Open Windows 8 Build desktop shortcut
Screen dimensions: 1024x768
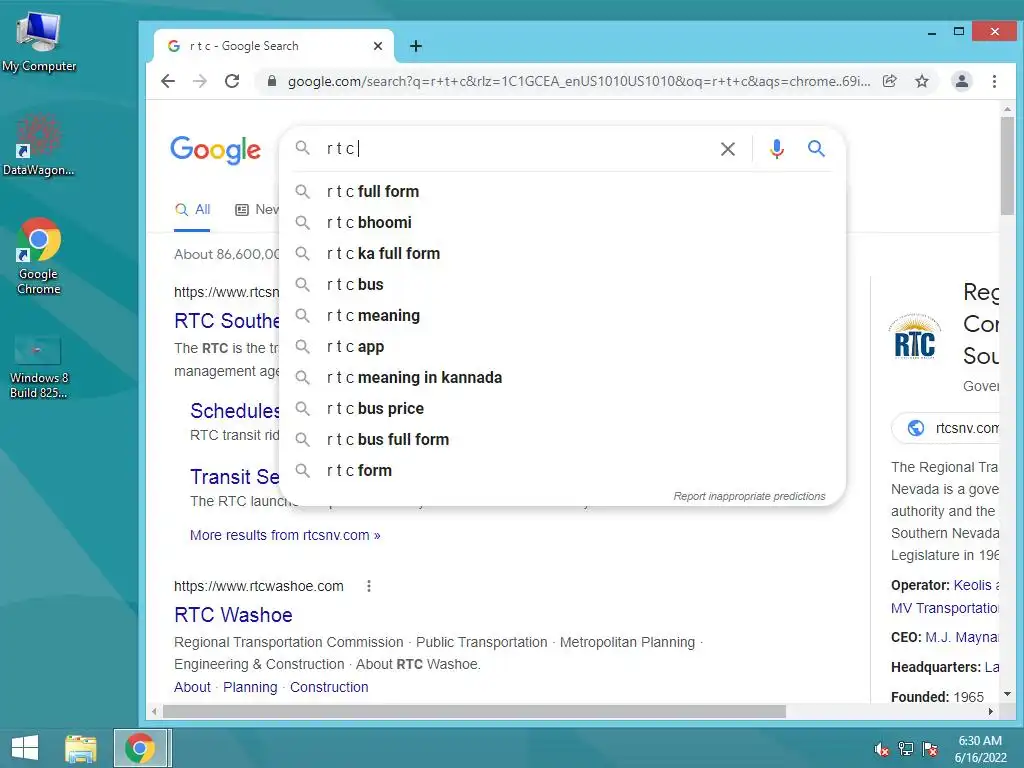point(39,366)
